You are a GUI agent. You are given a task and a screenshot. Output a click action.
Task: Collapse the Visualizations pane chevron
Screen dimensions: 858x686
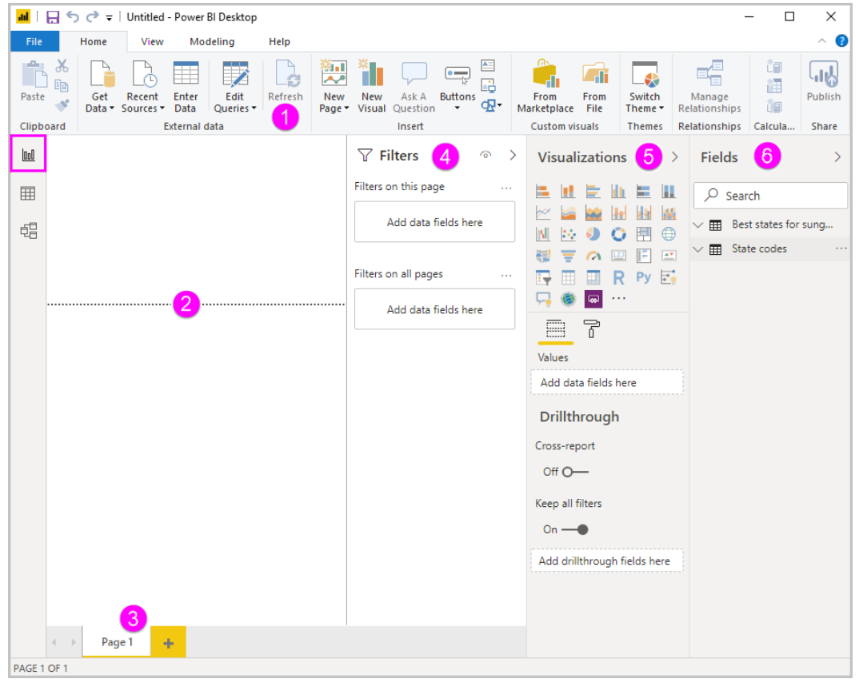(x=675, y=157)
